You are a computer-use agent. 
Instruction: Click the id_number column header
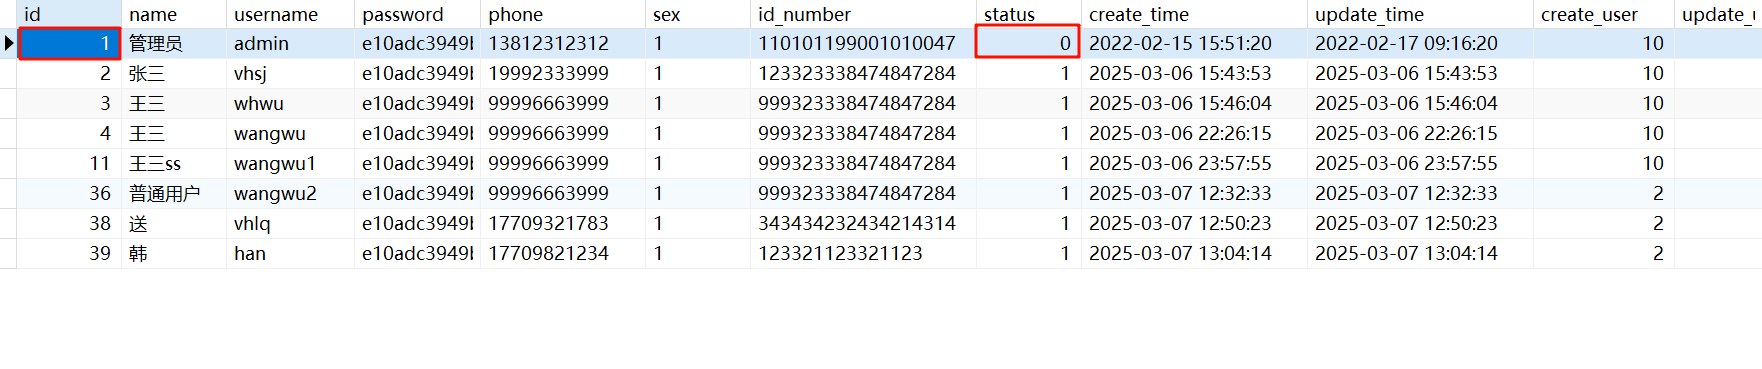tap(863, 14)
